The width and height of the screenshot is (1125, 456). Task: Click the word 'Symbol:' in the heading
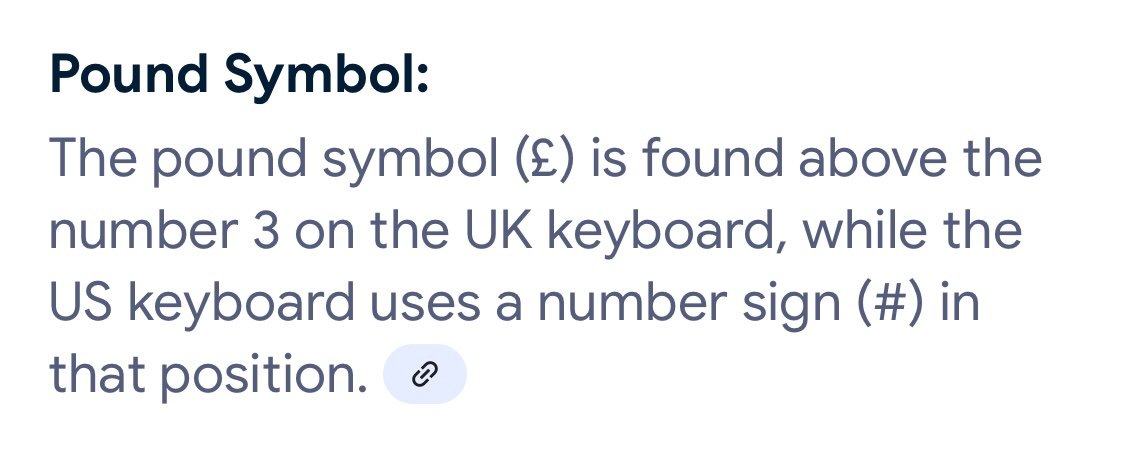(326, 77)
